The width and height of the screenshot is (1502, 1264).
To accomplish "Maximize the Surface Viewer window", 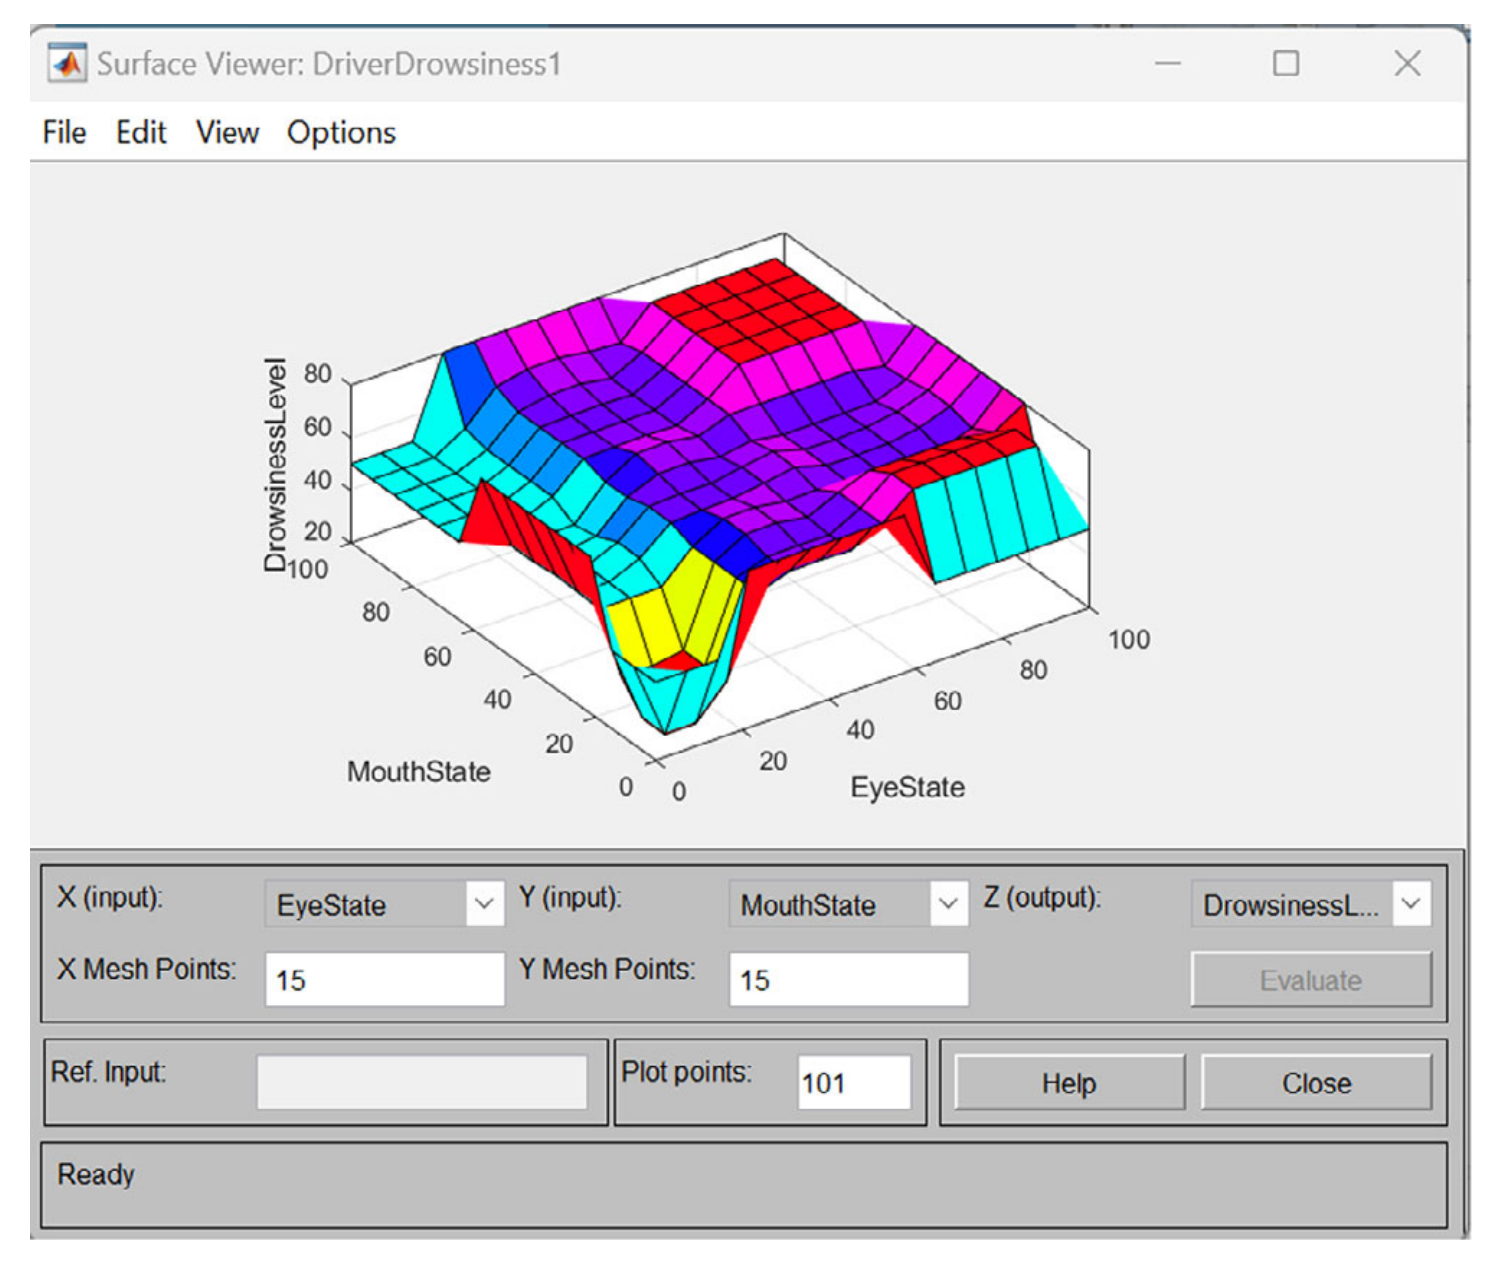I will [1286, 64].
